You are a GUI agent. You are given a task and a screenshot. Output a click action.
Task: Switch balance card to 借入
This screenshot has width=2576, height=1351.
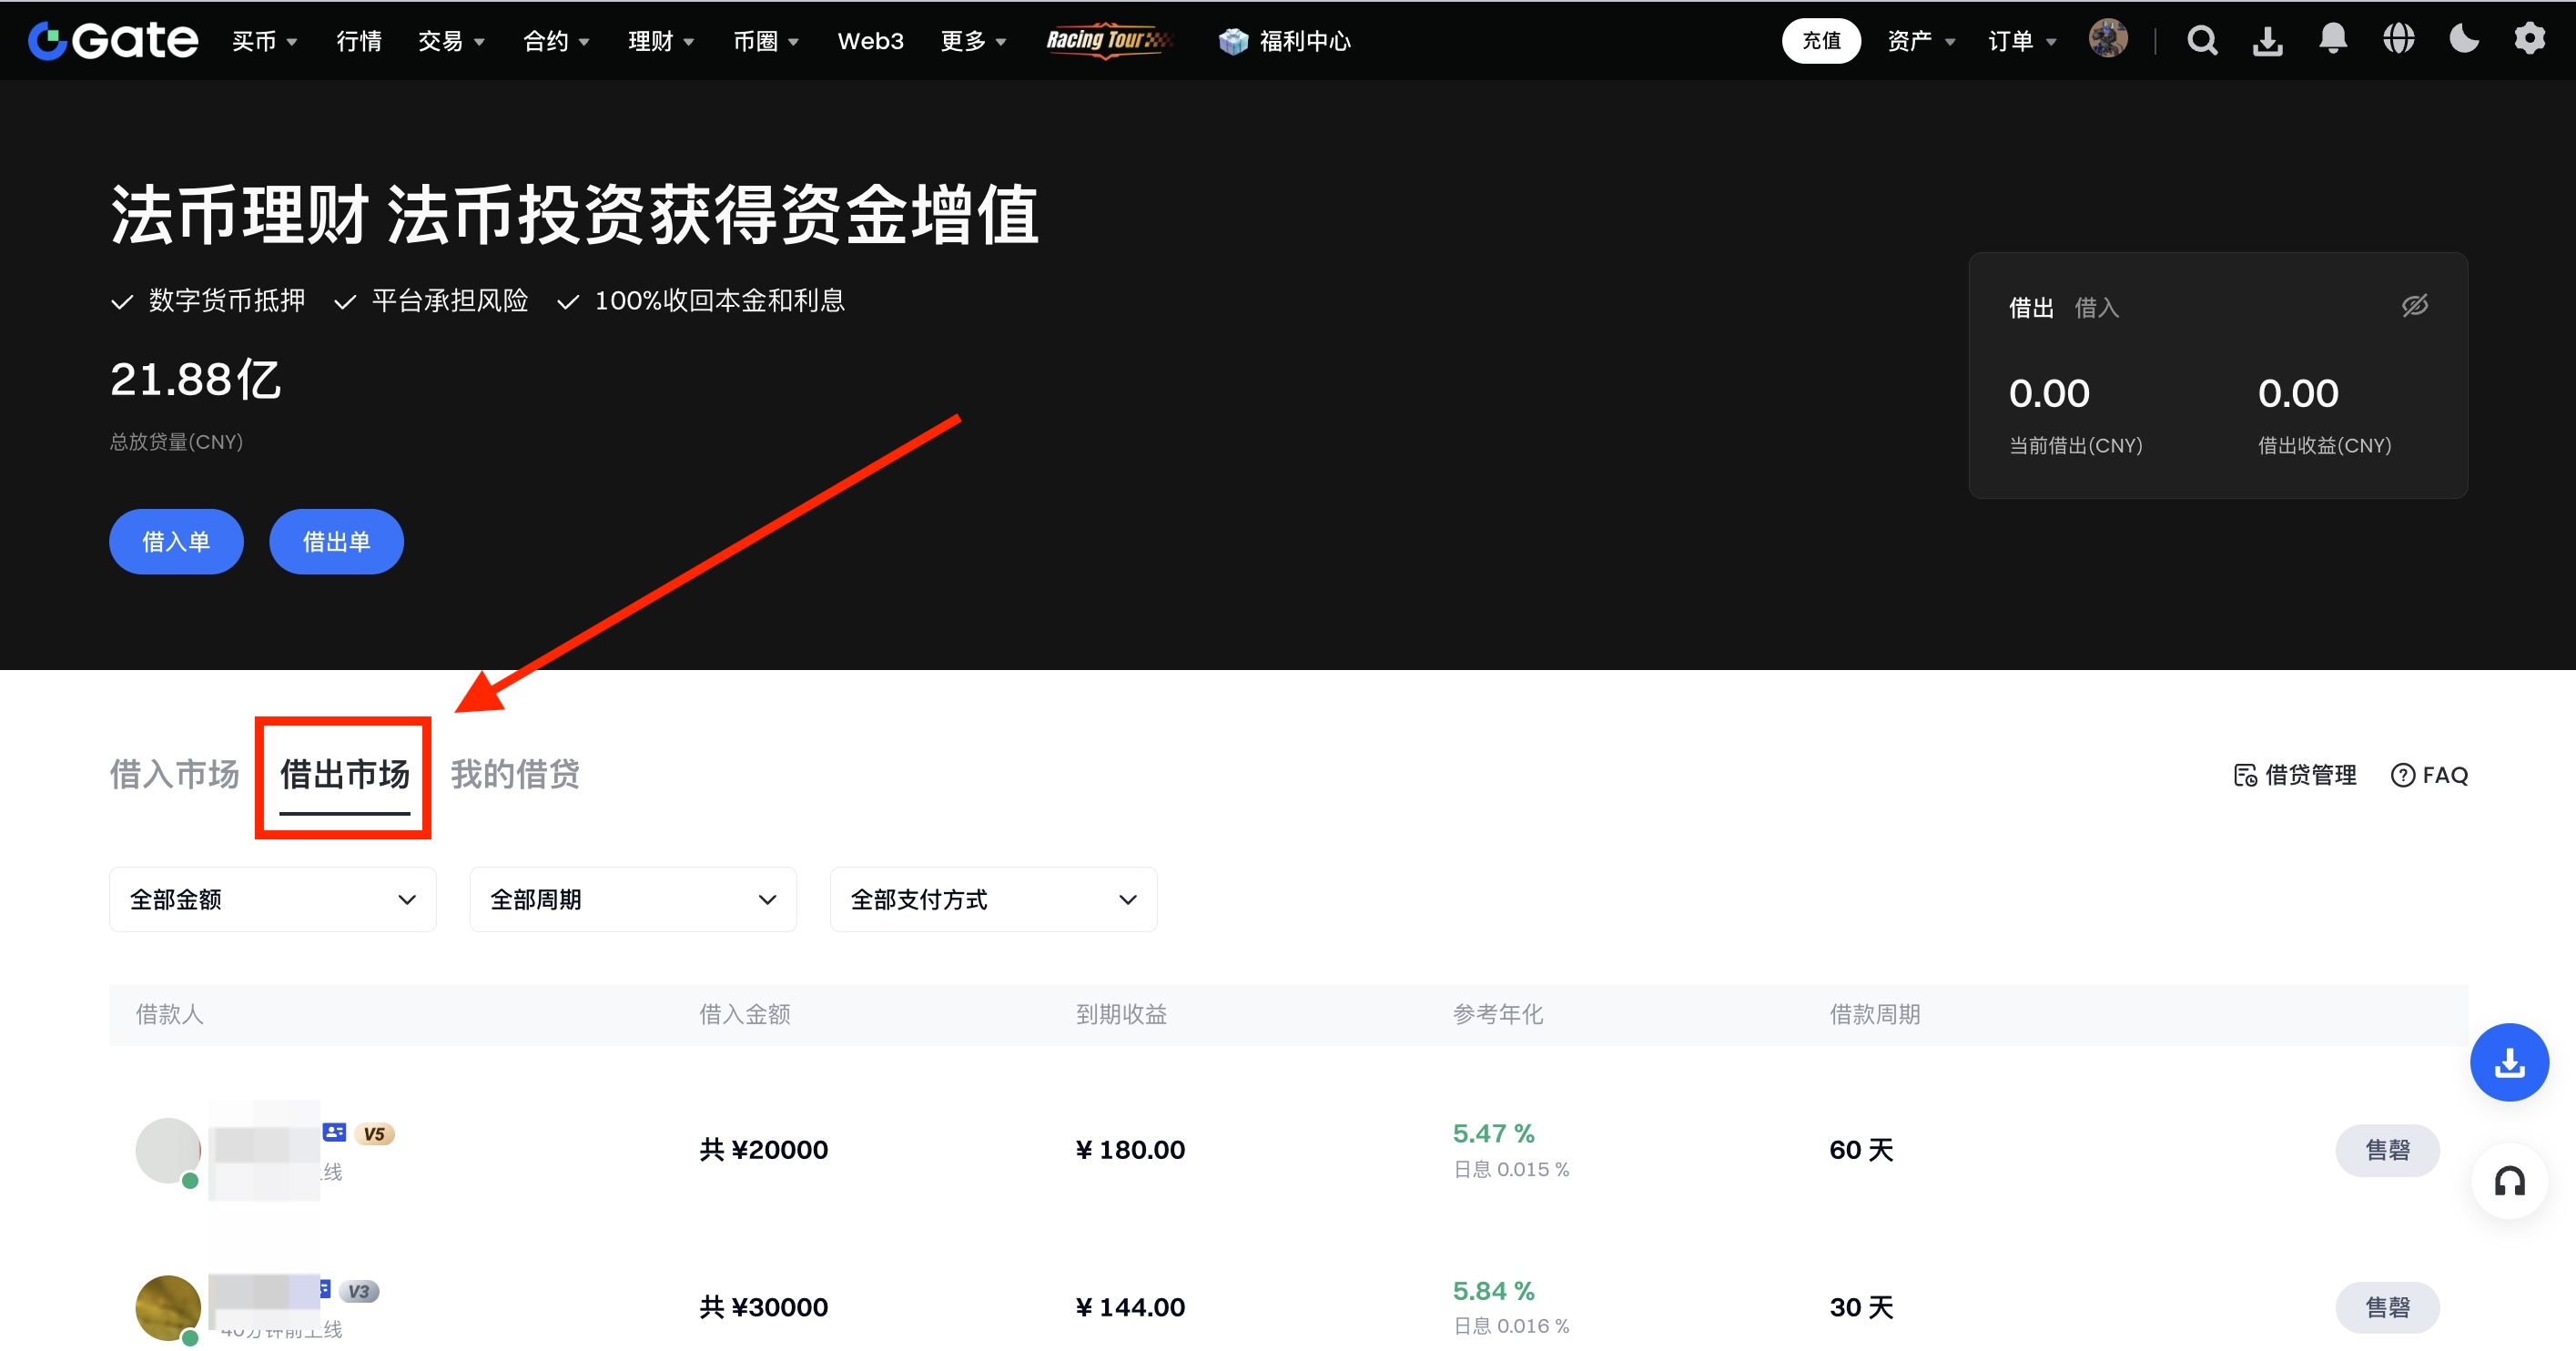[2096, 308]
